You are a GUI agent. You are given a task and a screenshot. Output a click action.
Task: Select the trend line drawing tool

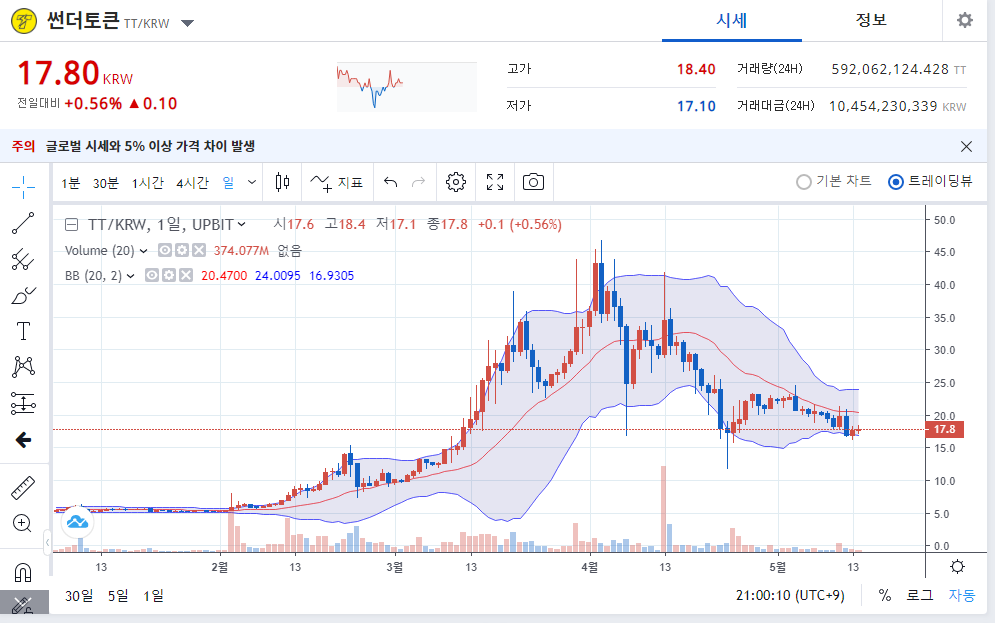pyautogui.click(x=23, y=223)
